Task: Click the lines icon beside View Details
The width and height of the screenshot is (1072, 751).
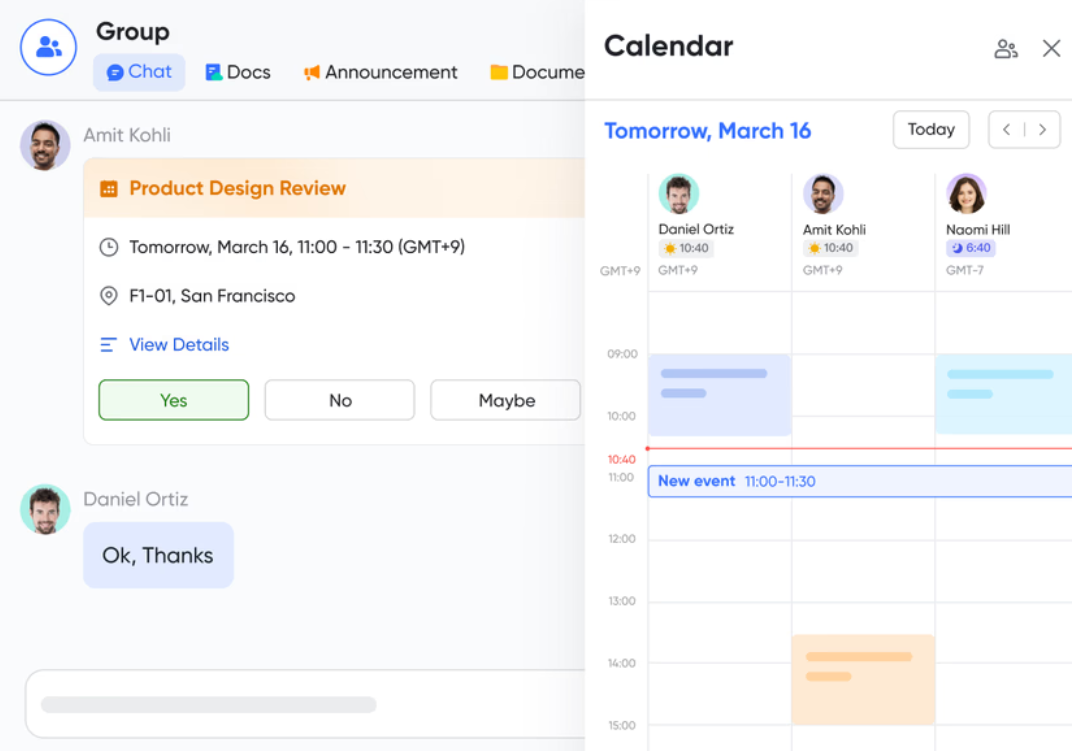Action: [x=108, y=345]
